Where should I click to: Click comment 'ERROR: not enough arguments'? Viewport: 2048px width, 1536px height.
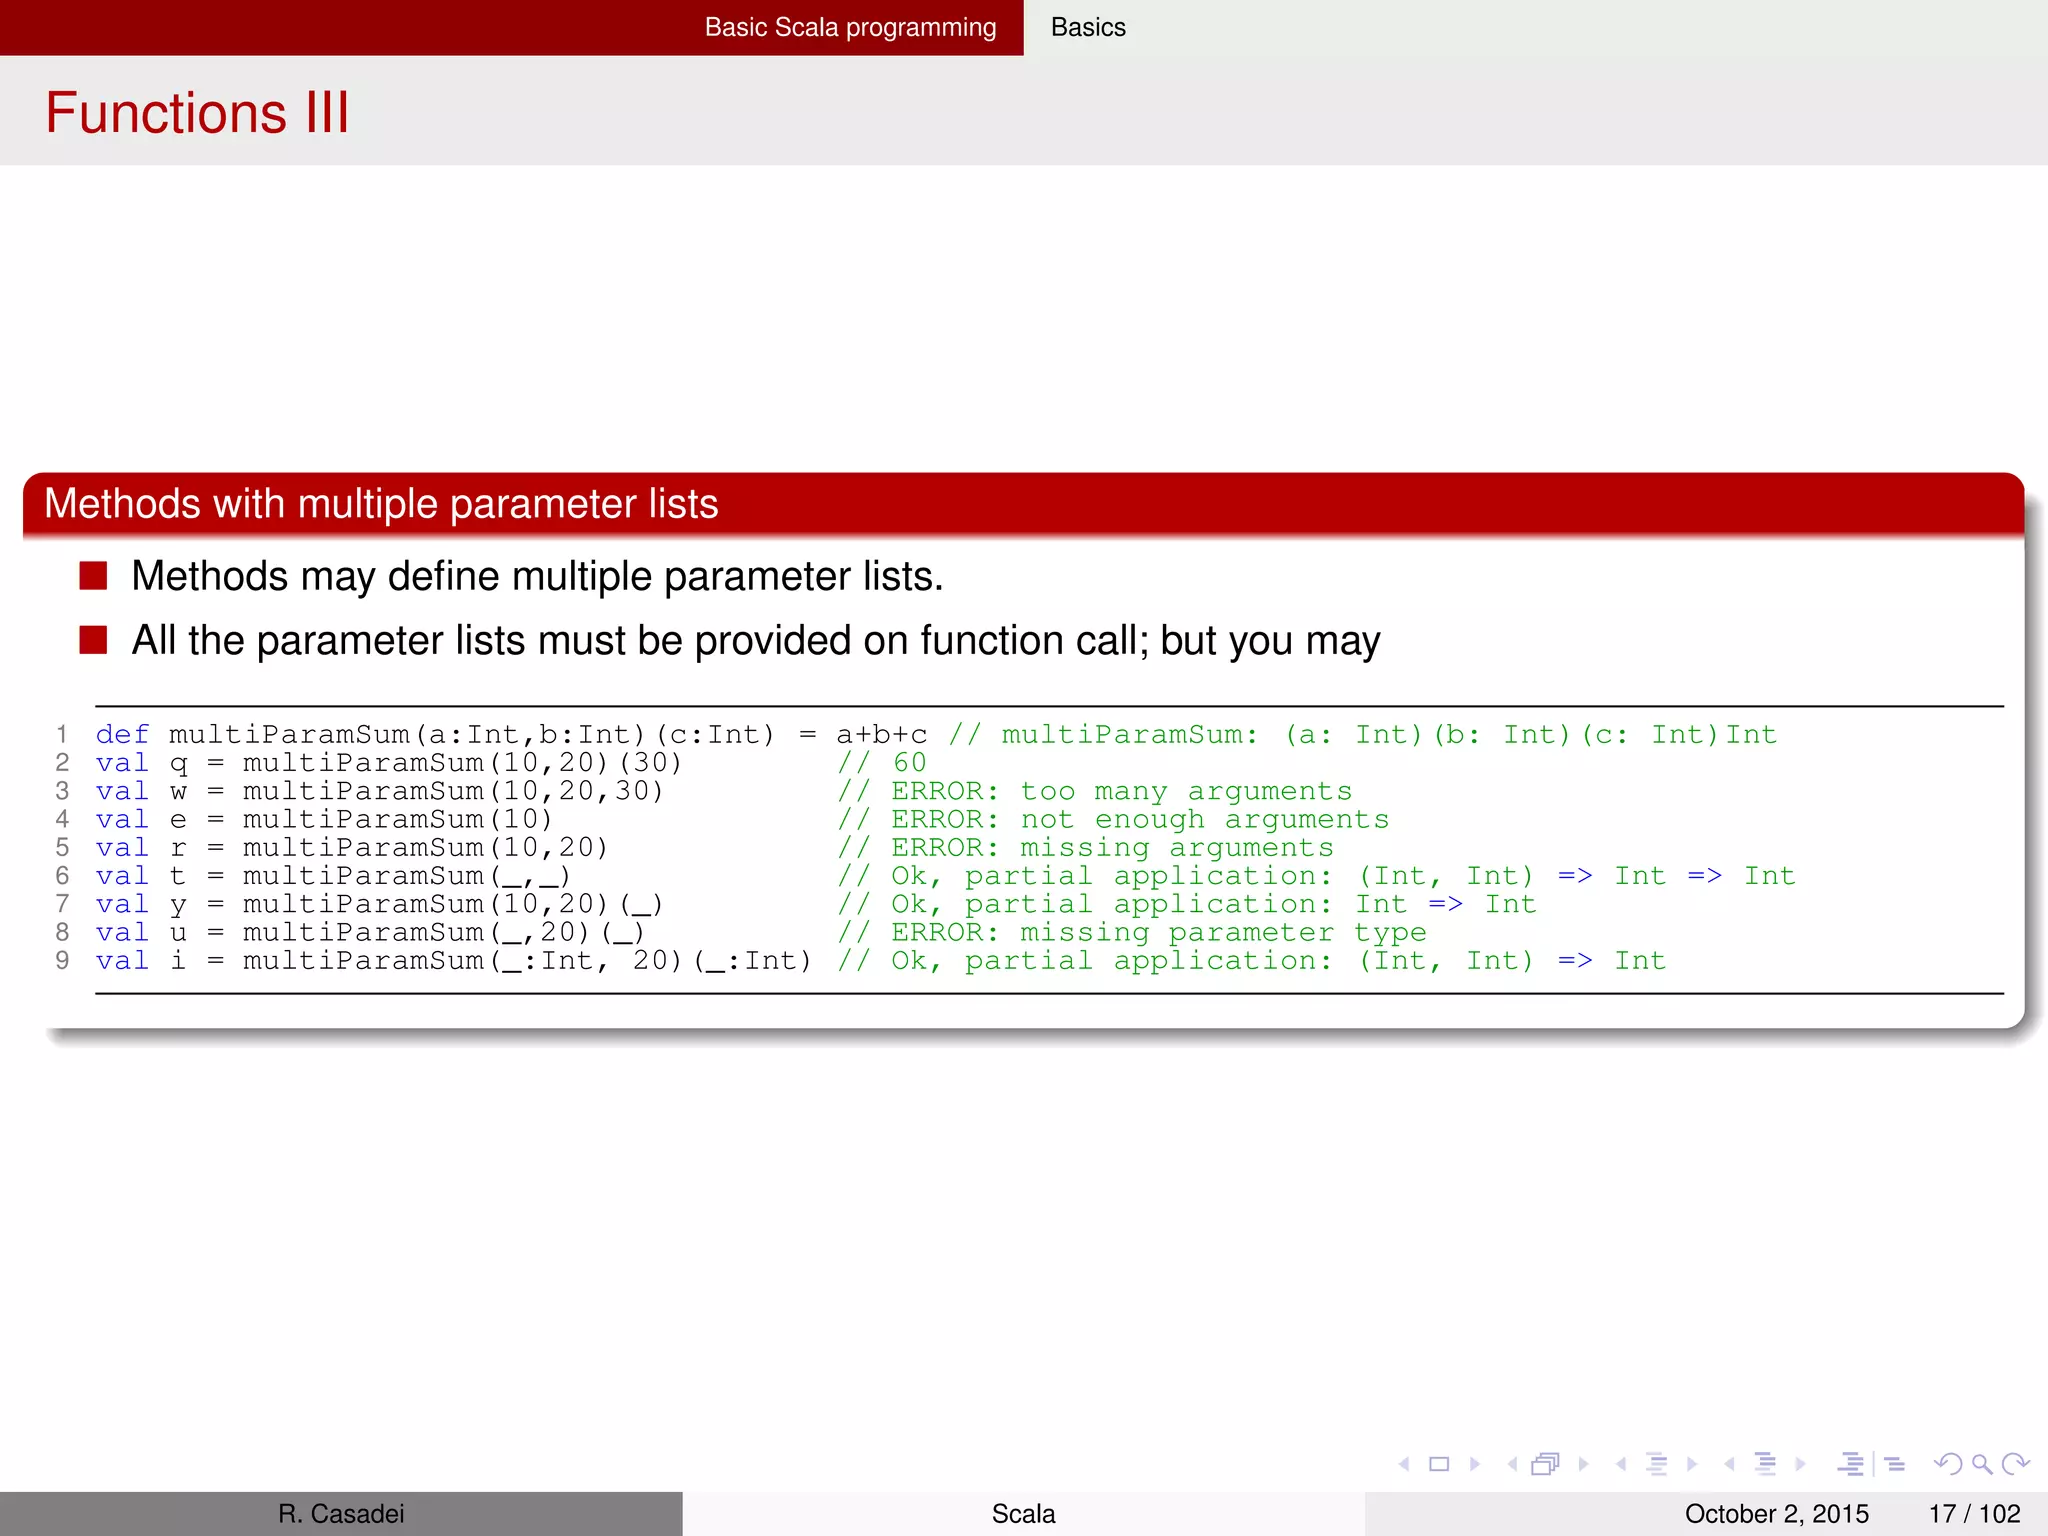coord(1140,819)
